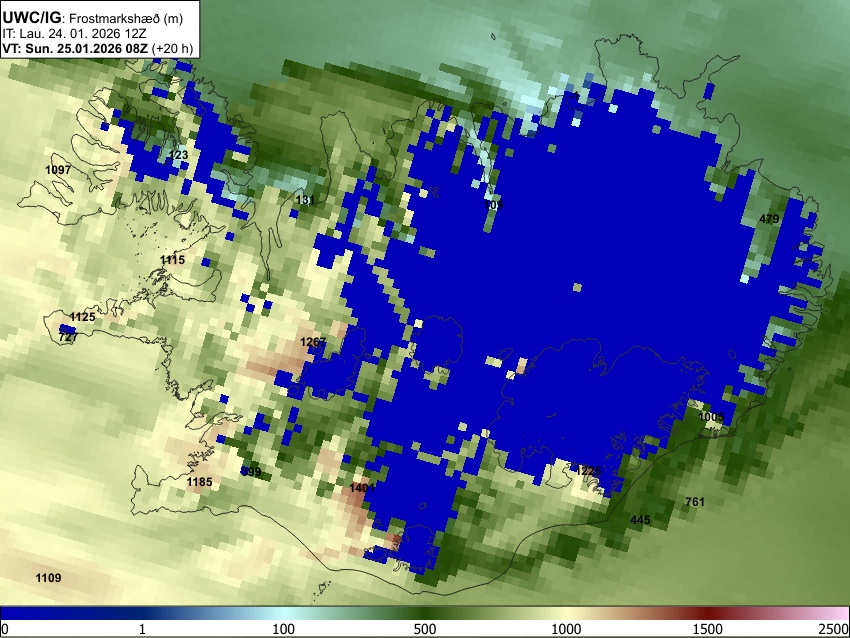This screenshot has width=850, height=638.
Task: Click the 1225 value label
Action: (x=588, y=471)
